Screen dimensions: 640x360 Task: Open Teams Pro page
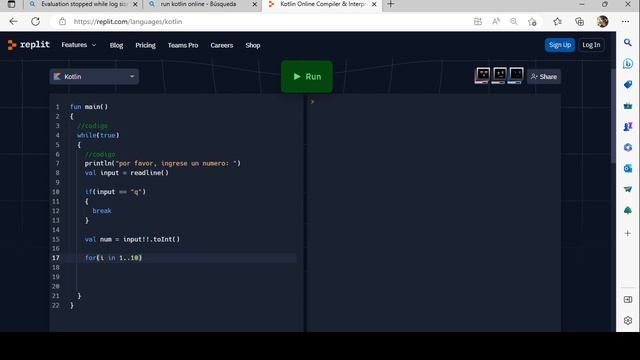(x=183, y=45)
